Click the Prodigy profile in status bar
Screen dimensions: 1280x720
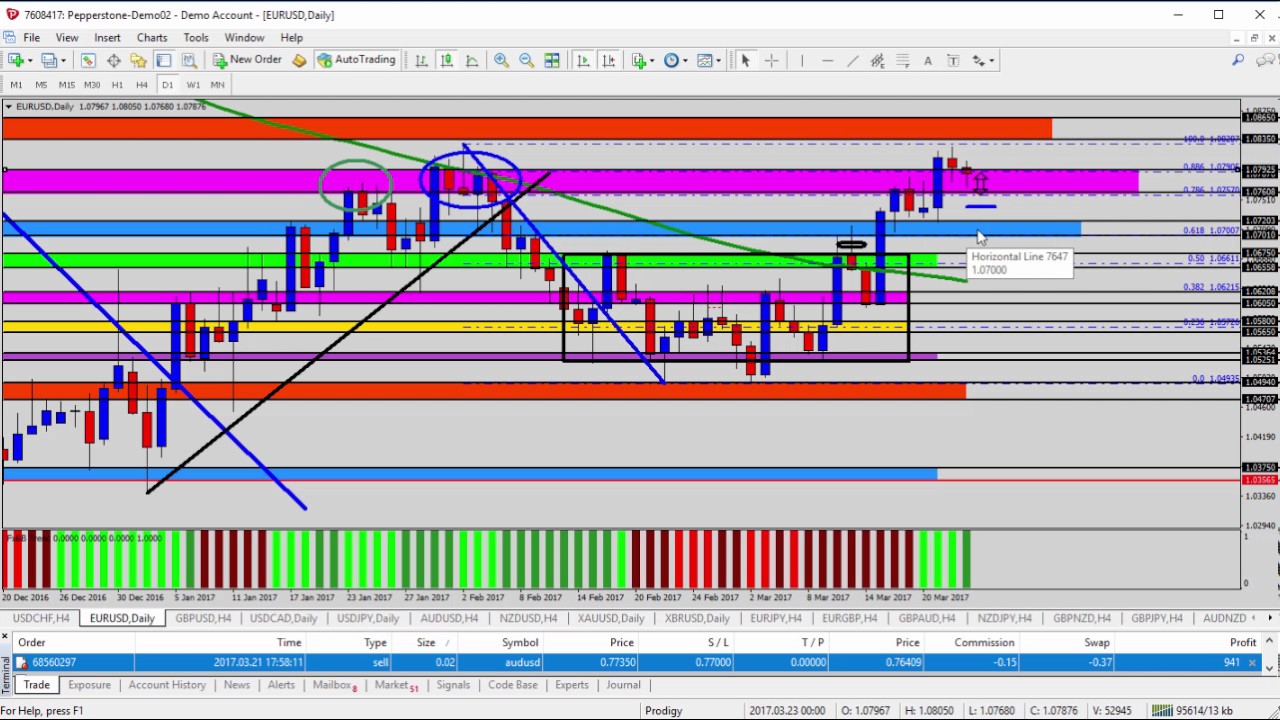[x=663, y=711]
